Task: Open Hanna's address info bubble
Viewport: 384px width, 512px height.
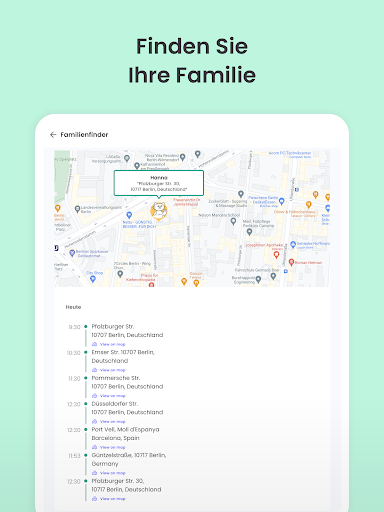Action: click(x=159, y=183)
